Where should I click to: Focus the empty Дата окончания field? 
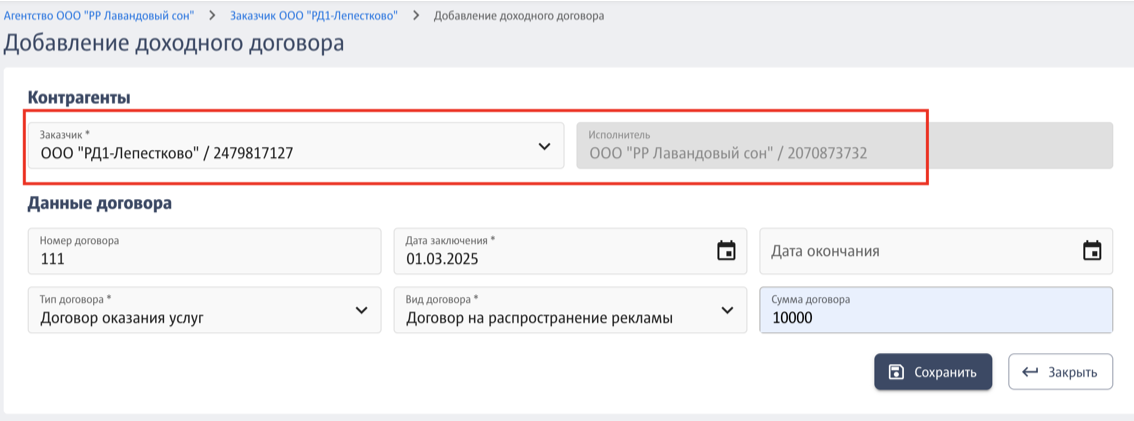(936, 251)
